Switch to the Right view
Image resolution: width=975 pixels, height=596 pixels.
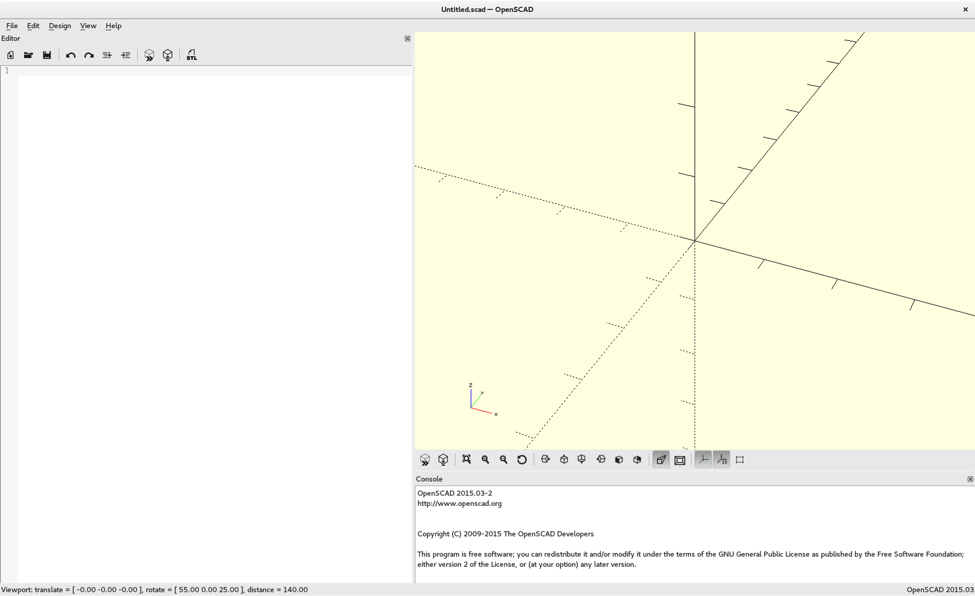[x=545, y=460]
